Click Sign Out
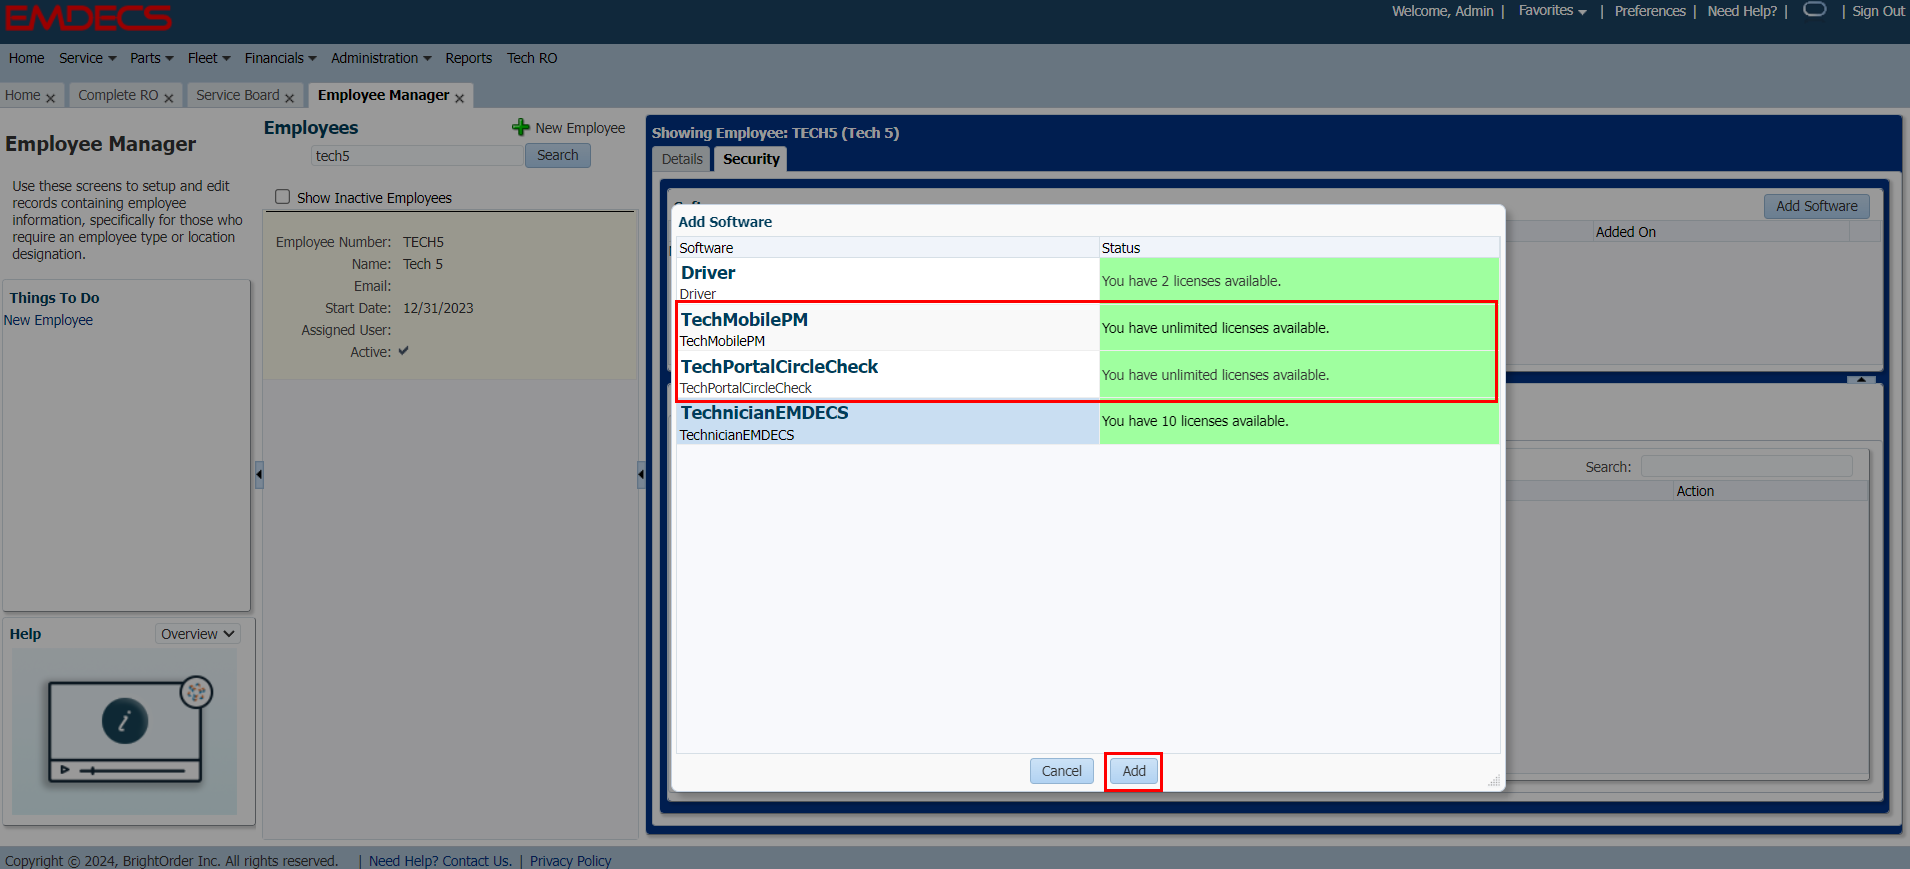1910x869 pixels. click(x=1878, y=11)
